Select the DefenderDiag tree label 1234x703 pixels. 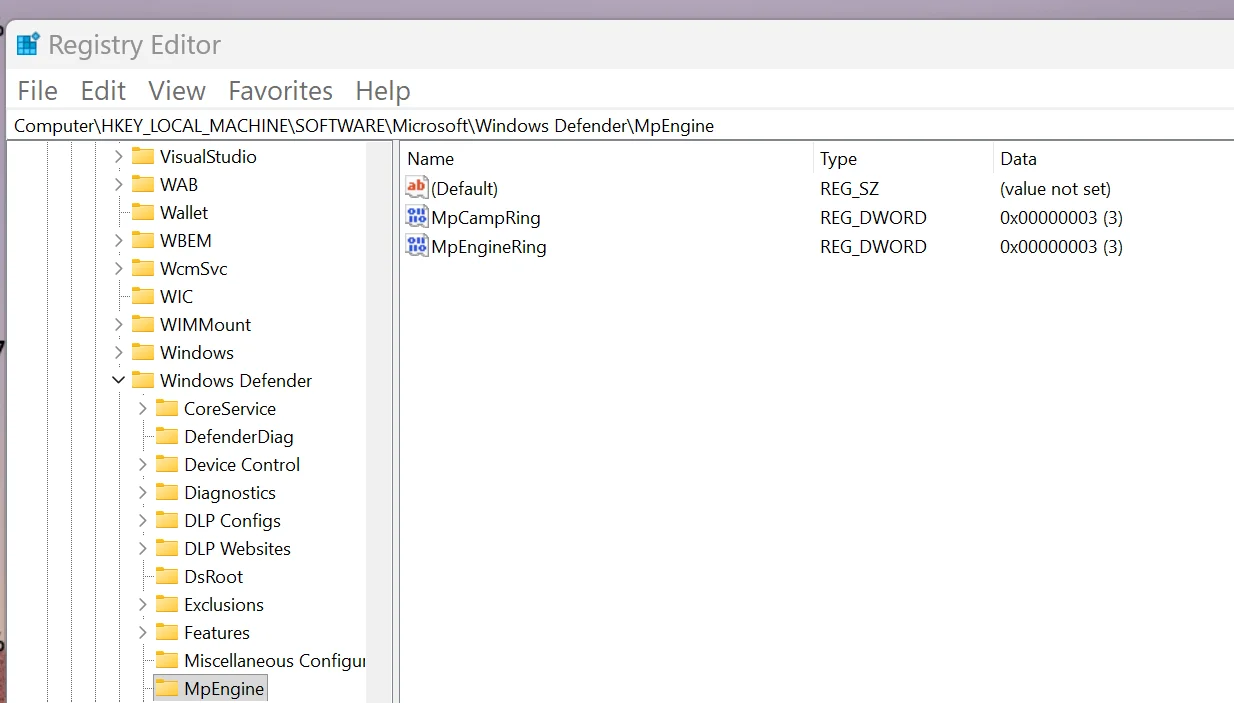click(x=239, y=436)
